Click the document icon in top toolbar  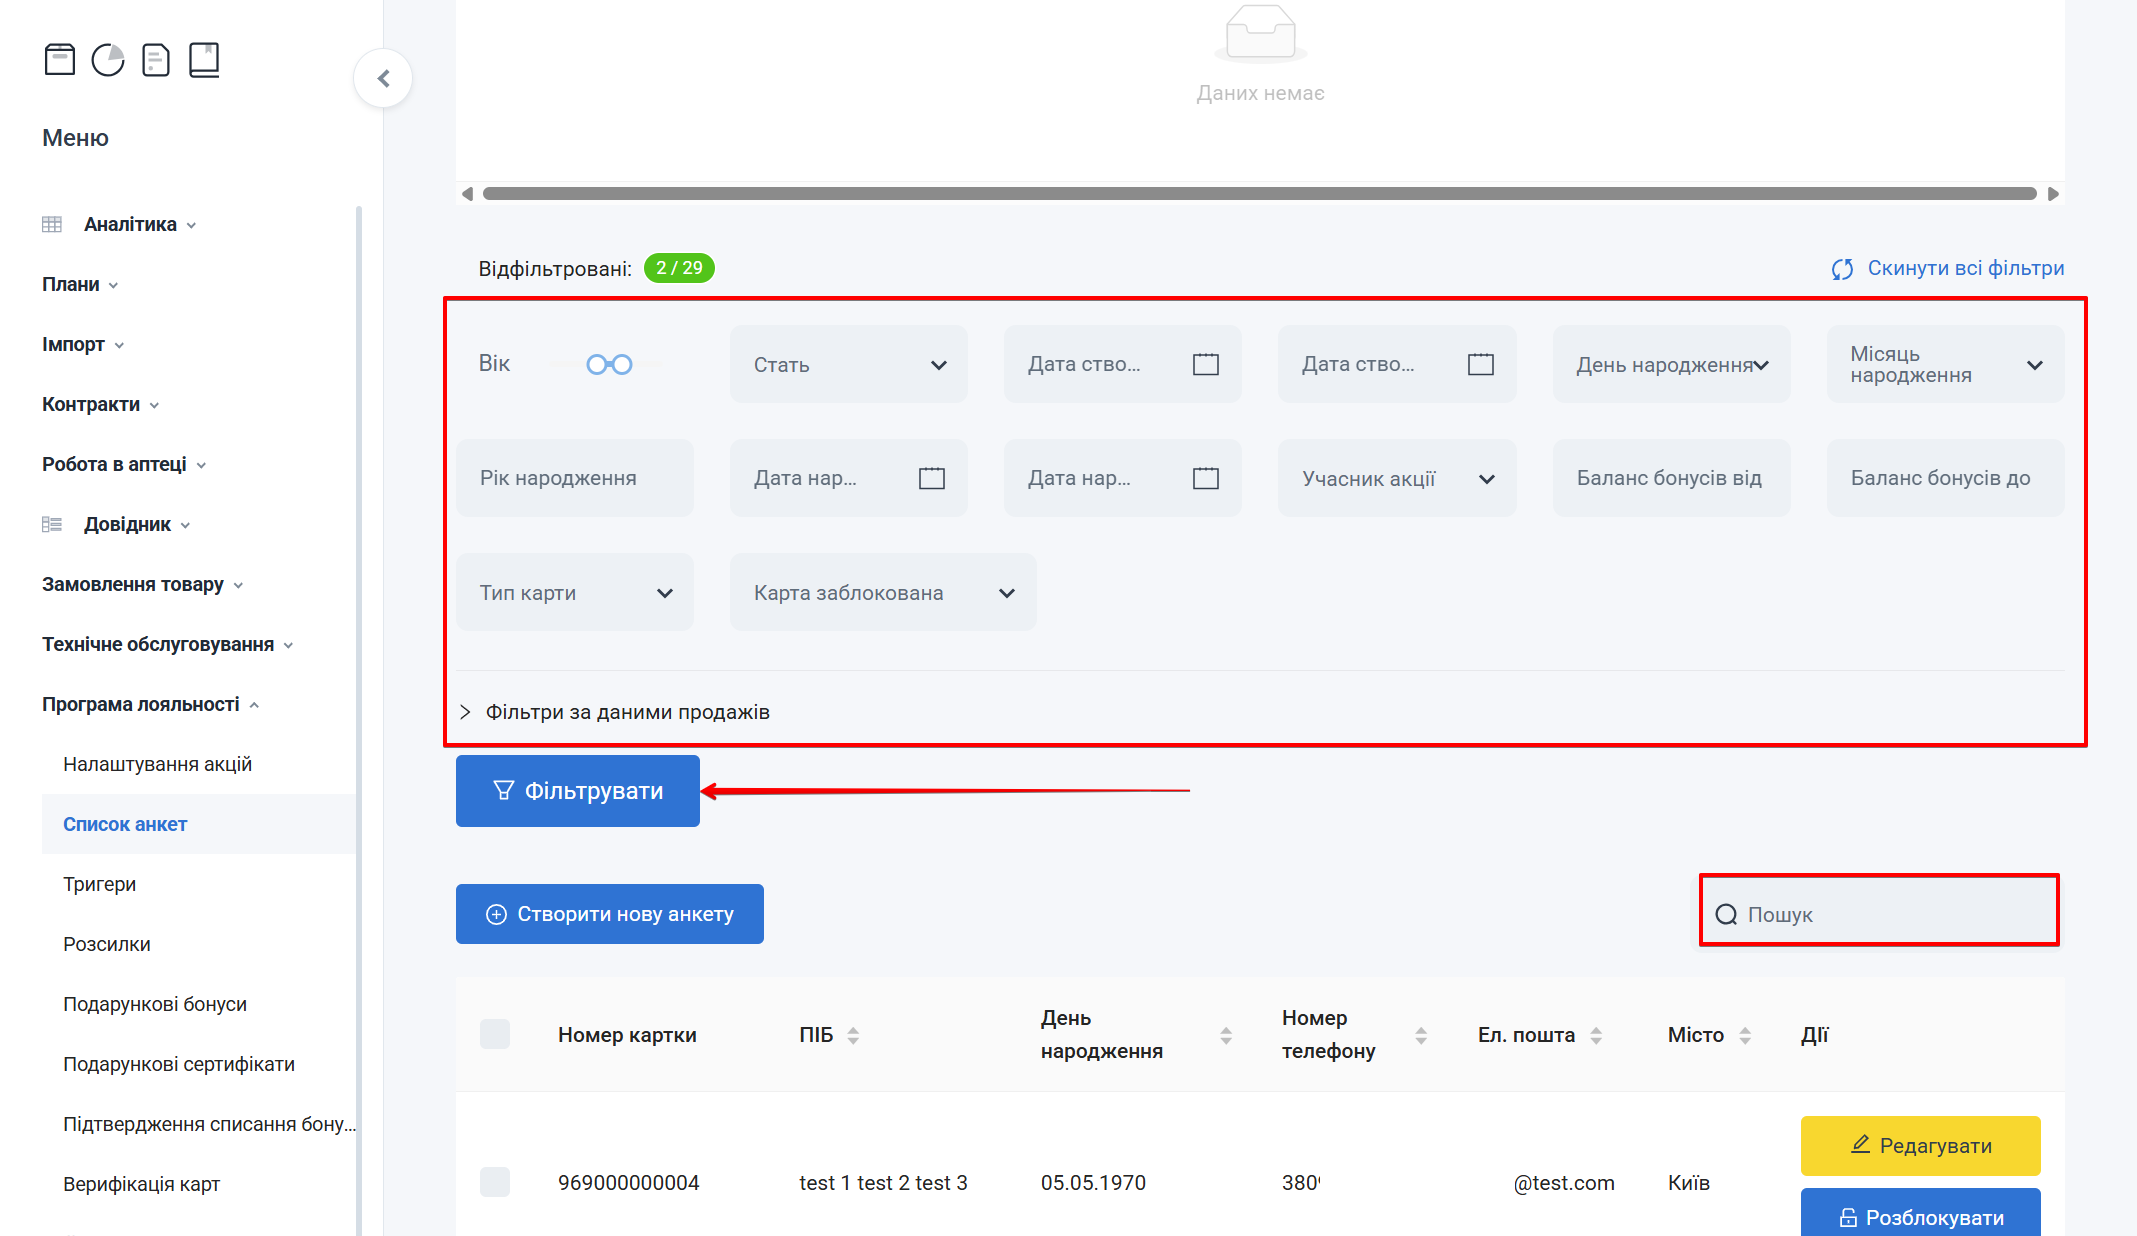pyautogui.click(x=156, y=60)
